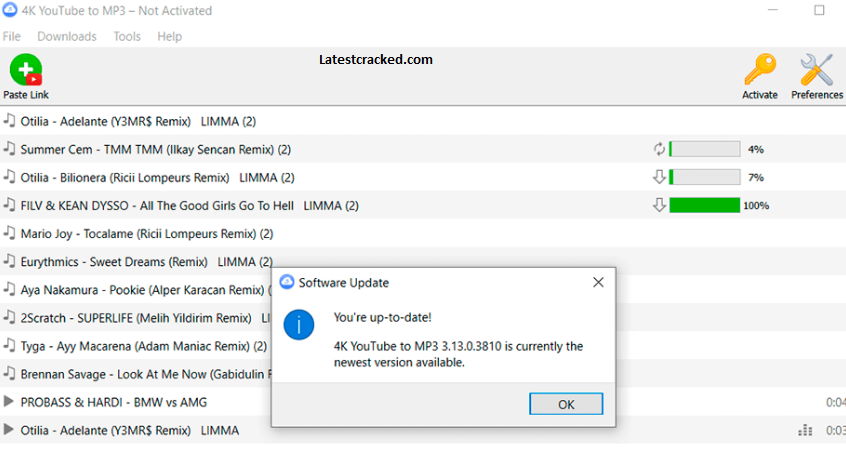Click the equalizer bars icon on last Otilia row
This screenshot has width=846, height=451.
805,430
